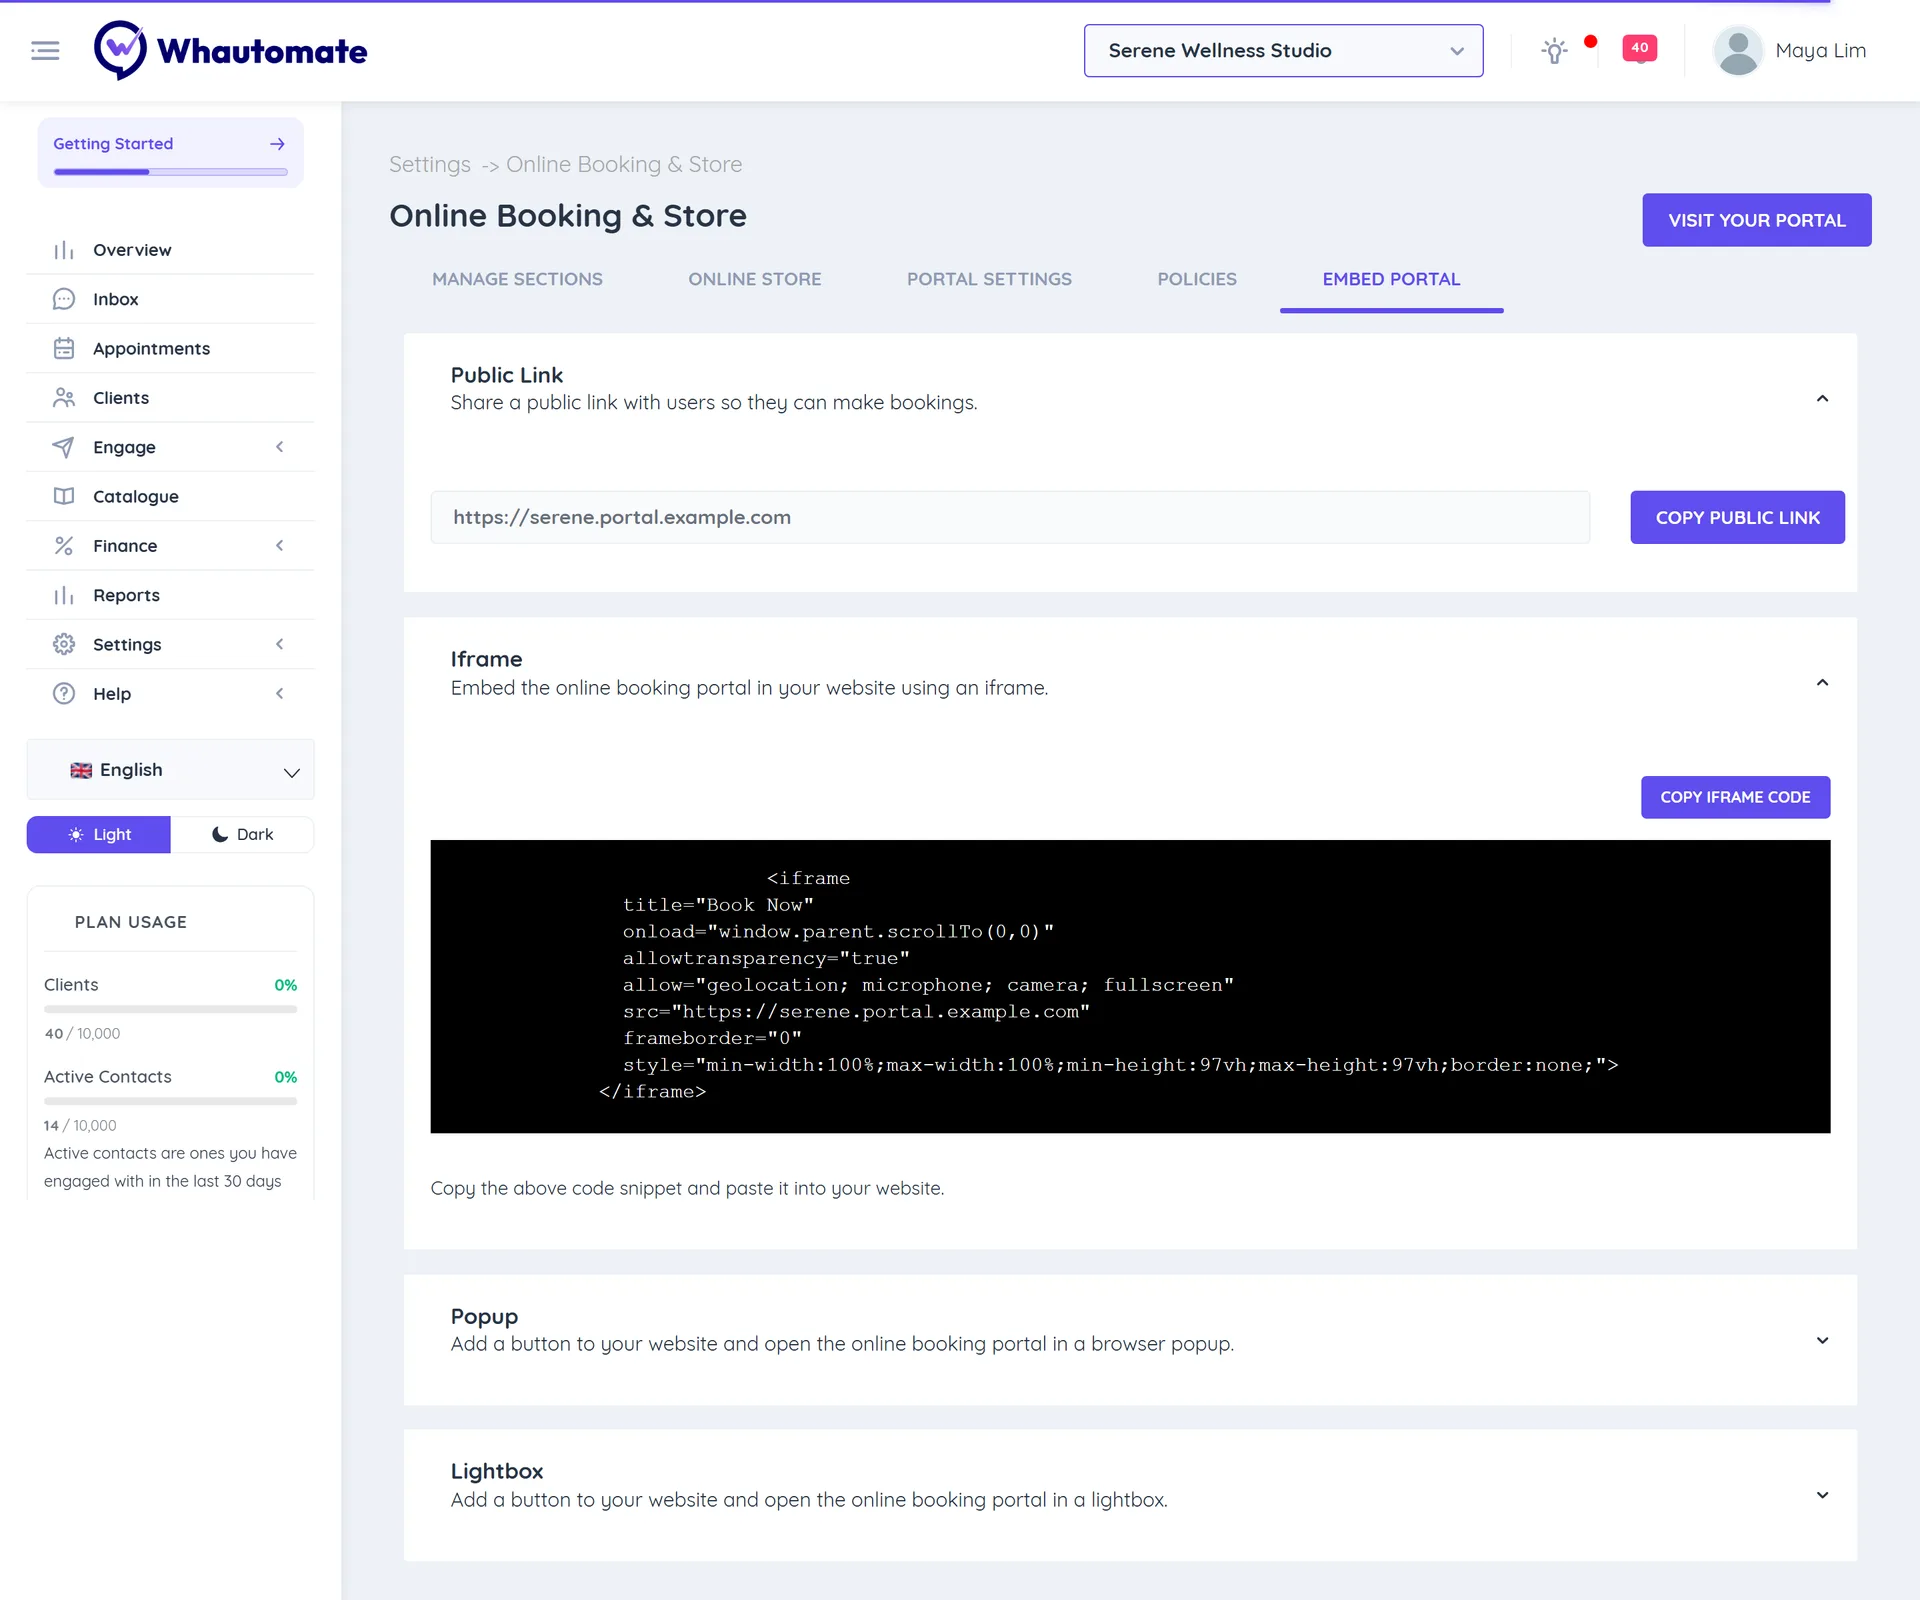Click Maya Lim's profile avatar
The height and width of the screenshot is (1600, 1920).
[x=1738, y=51]
